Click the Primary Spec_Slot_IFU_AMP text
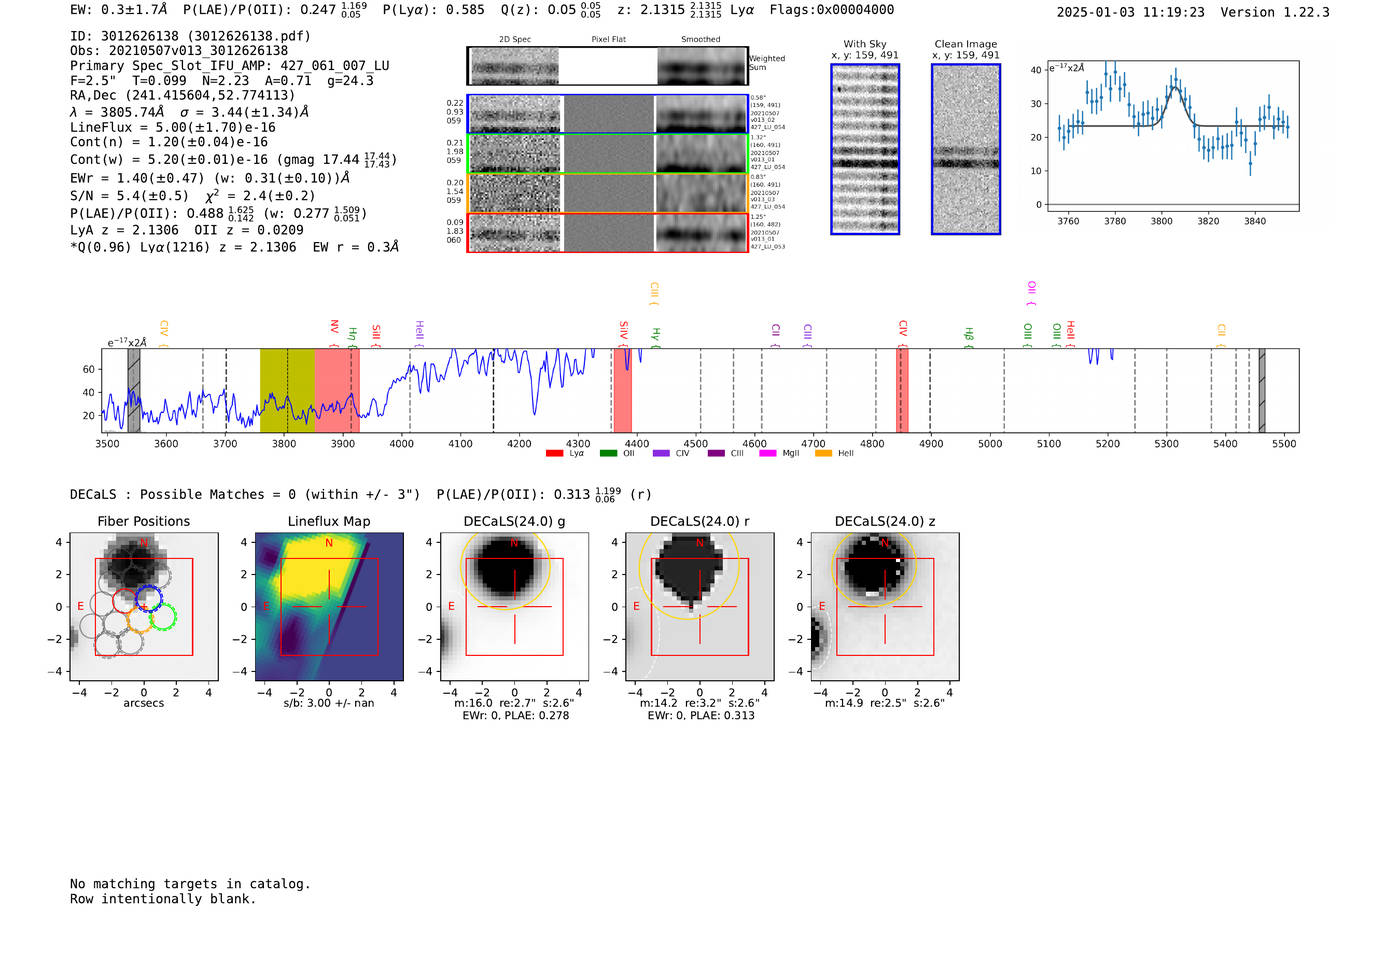This screenshot has height=953, width=1400. tap(230, 66)
